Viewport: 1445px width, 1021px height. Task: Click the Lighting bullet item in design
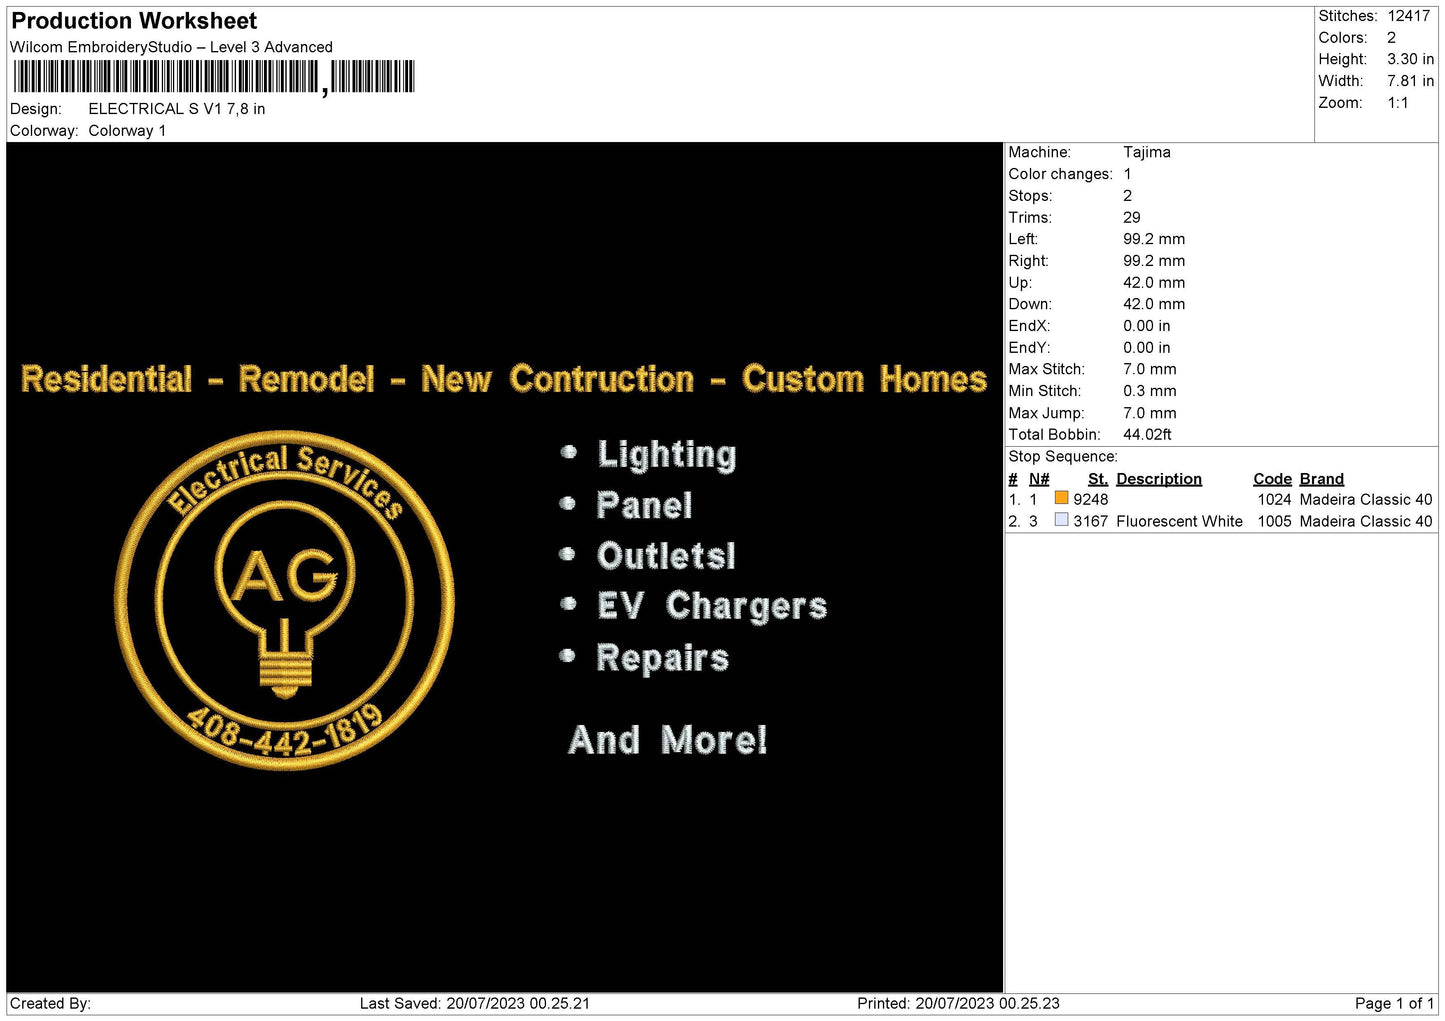click(x=666, y=455)
